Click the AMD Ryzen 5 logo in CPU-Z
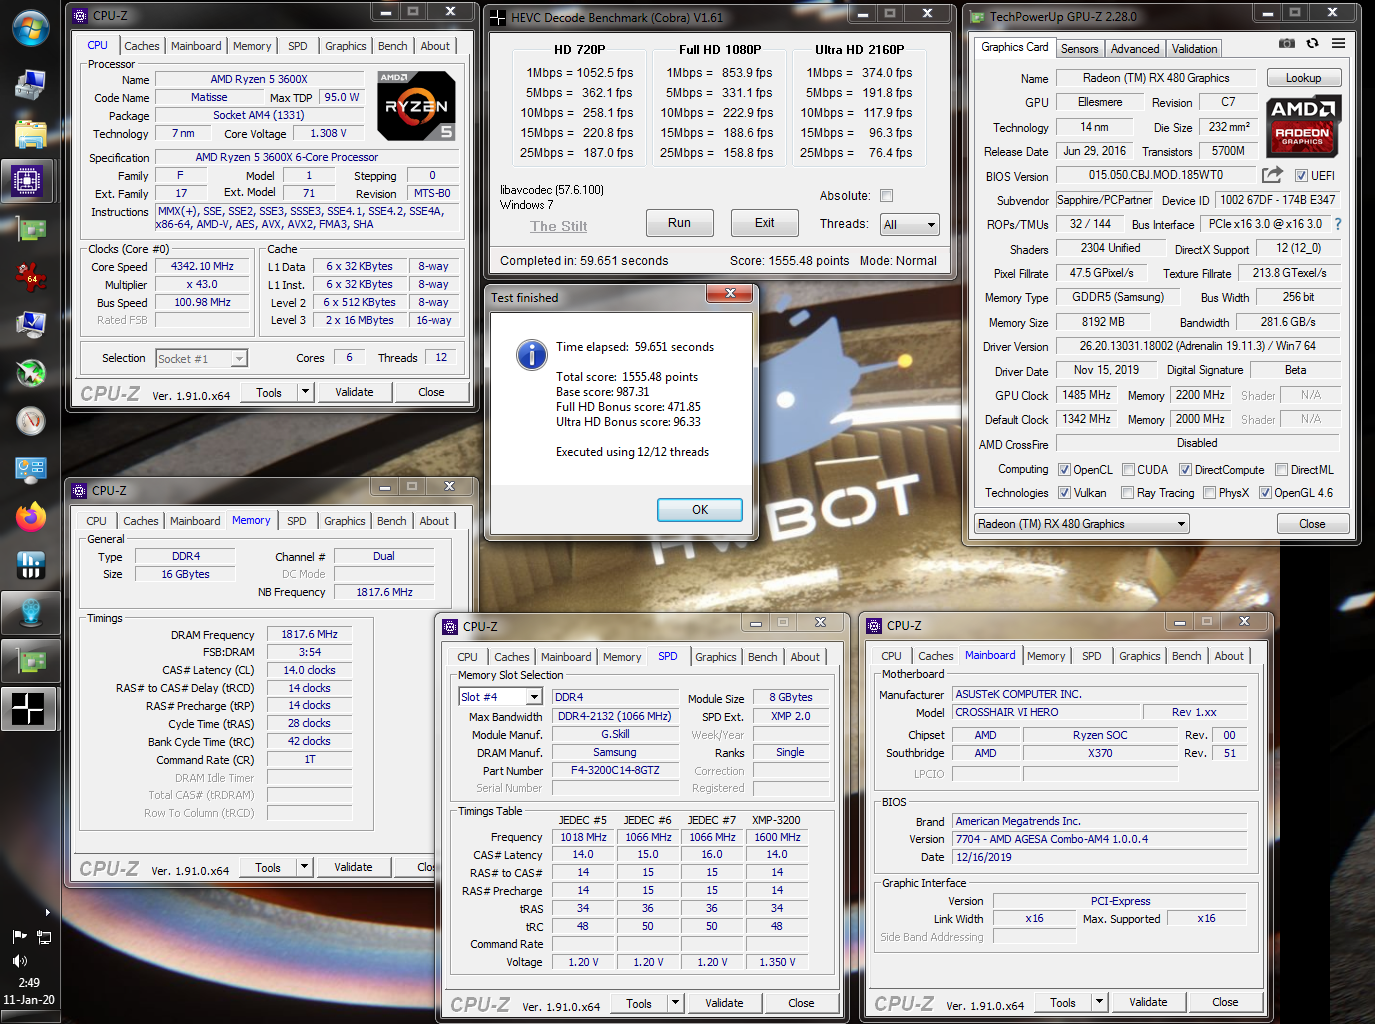 [x=417, y=106]
